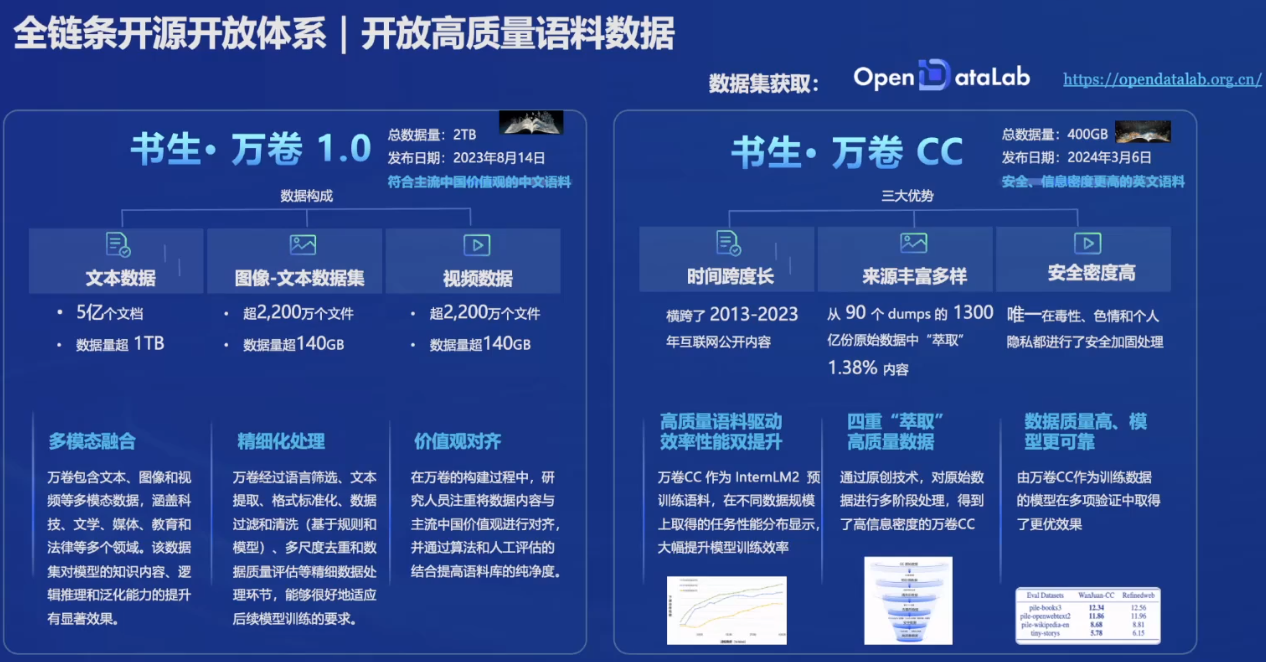
Task: Click 超2,200万个文件 under 图像-文本数据集
Action: coord(298,313)
